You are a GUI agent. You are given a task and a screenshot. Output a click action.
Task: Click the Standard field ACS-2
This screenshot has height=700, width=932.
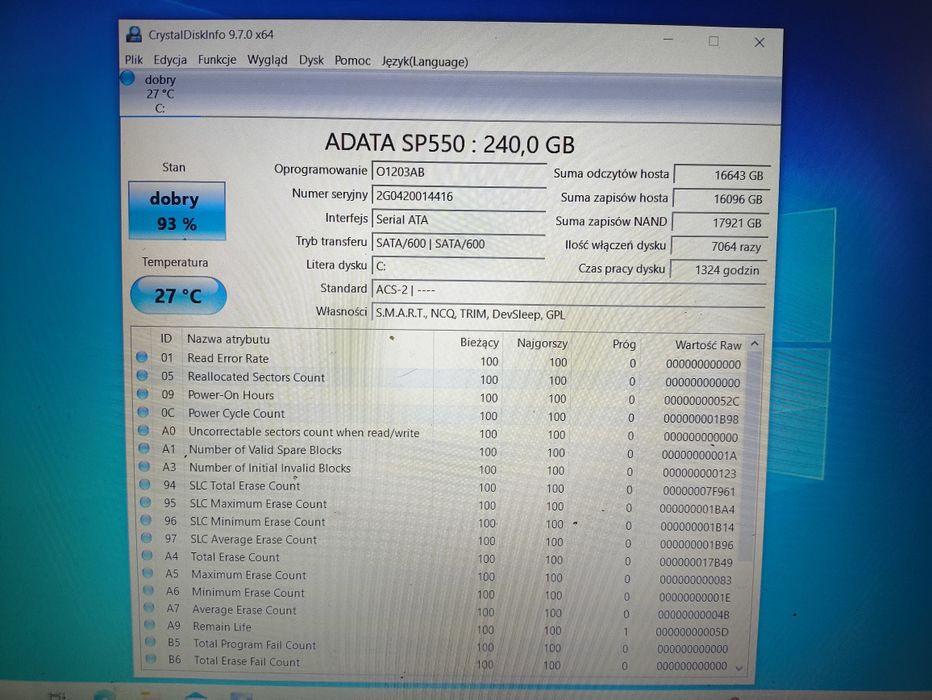(x=568, y=291)
